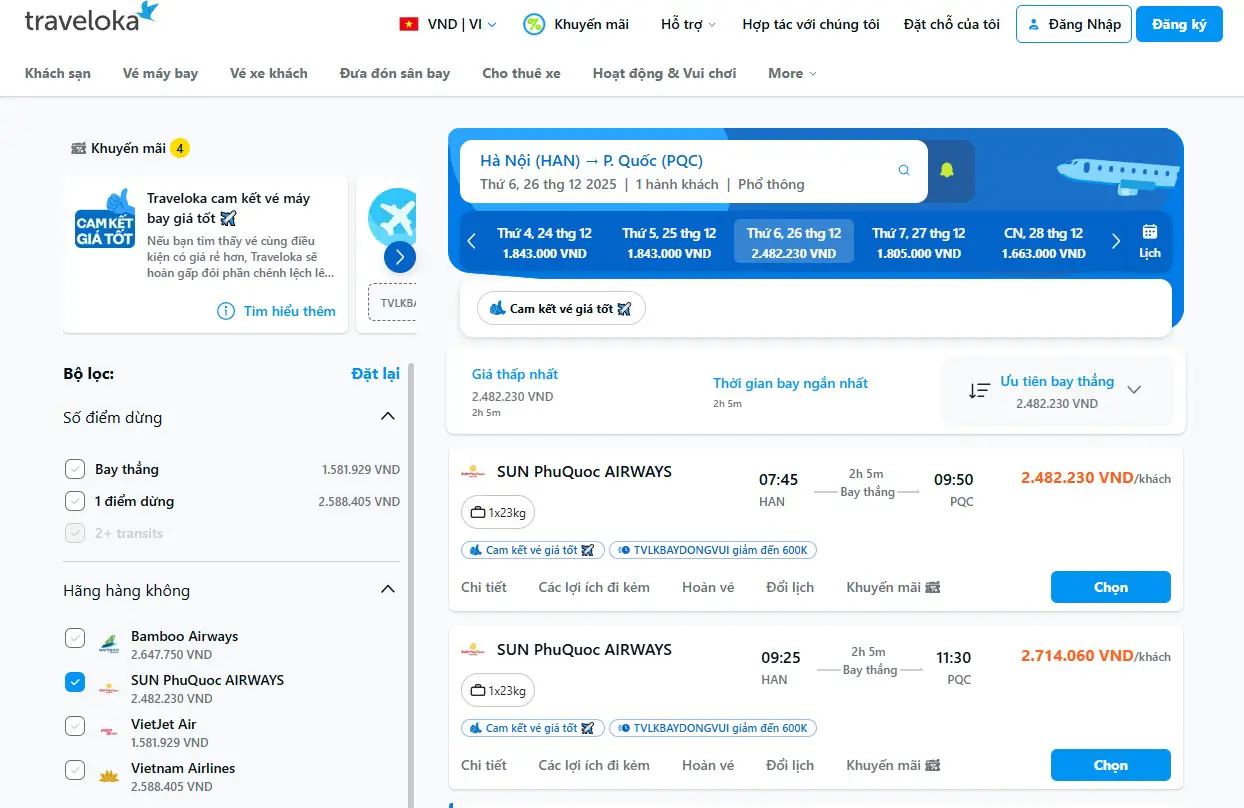Click the Đặt lại filter reset link
This screenshot has height=808, width=1244.
point(375,373)
